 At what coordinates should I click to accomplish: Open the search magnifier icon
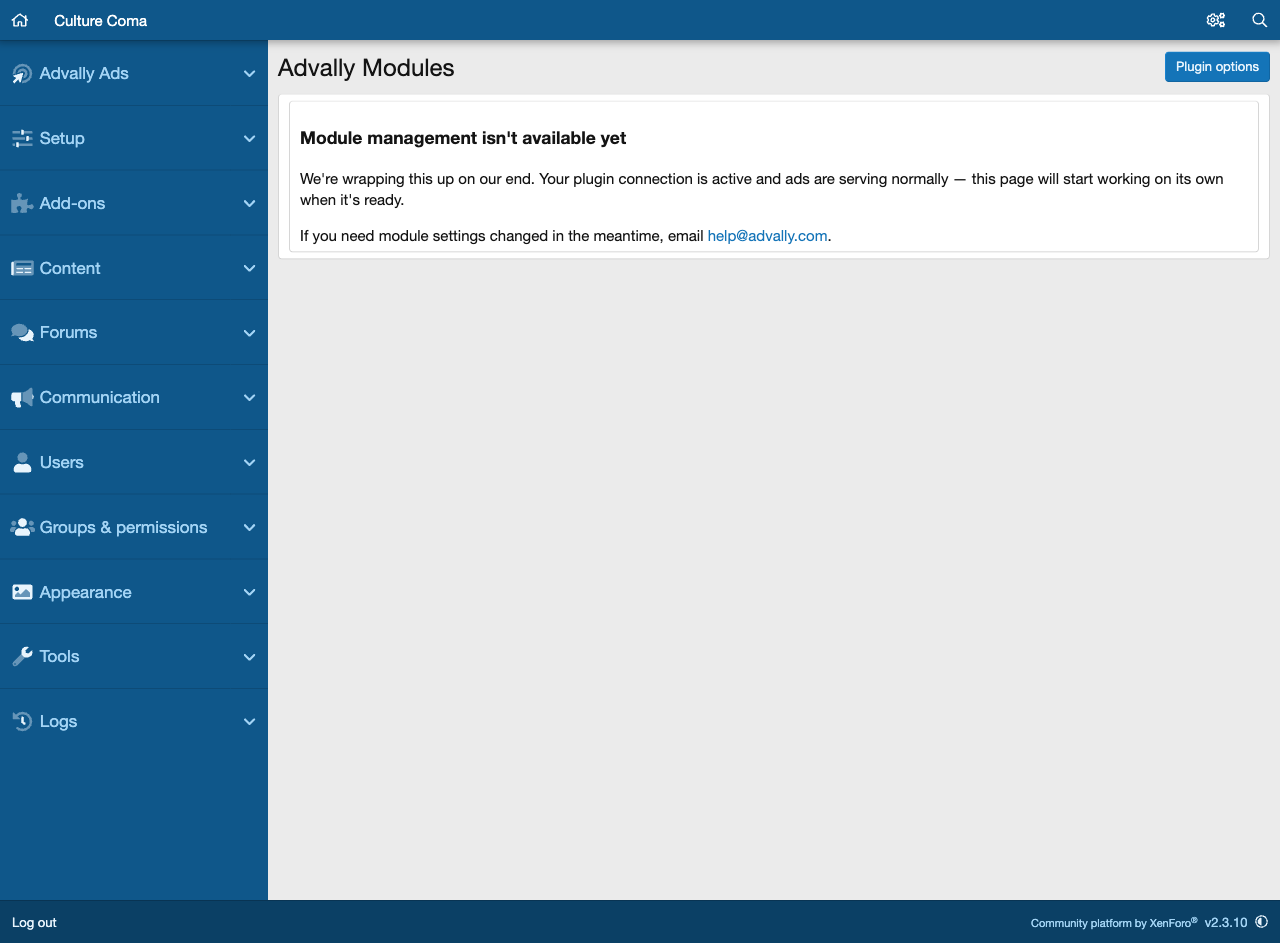1260,20
